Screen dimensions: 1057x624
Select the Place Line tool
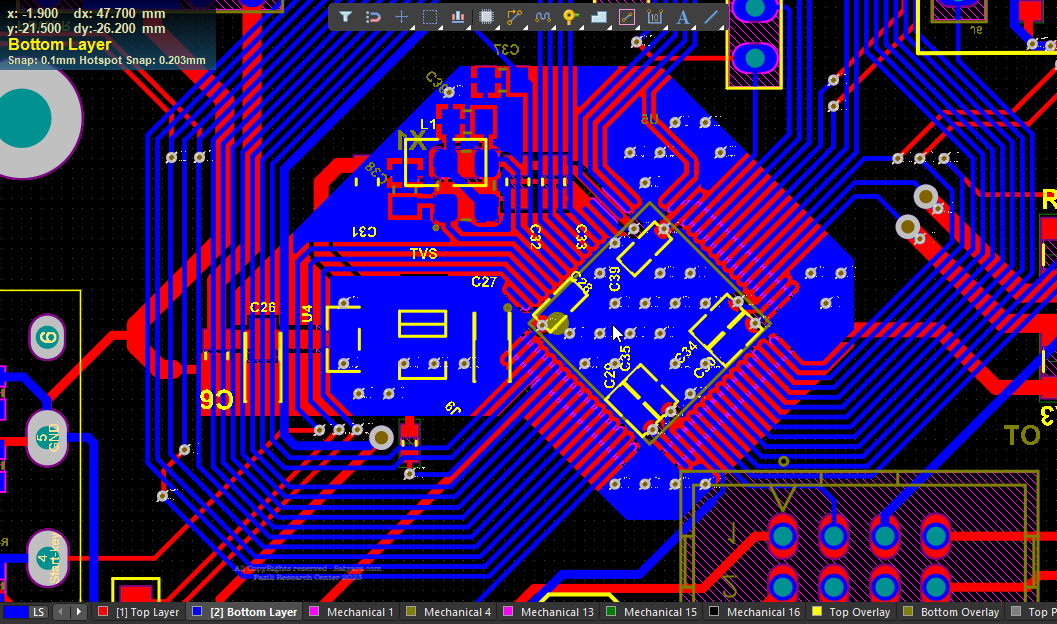pyautogui.click(x=712, y=17)
